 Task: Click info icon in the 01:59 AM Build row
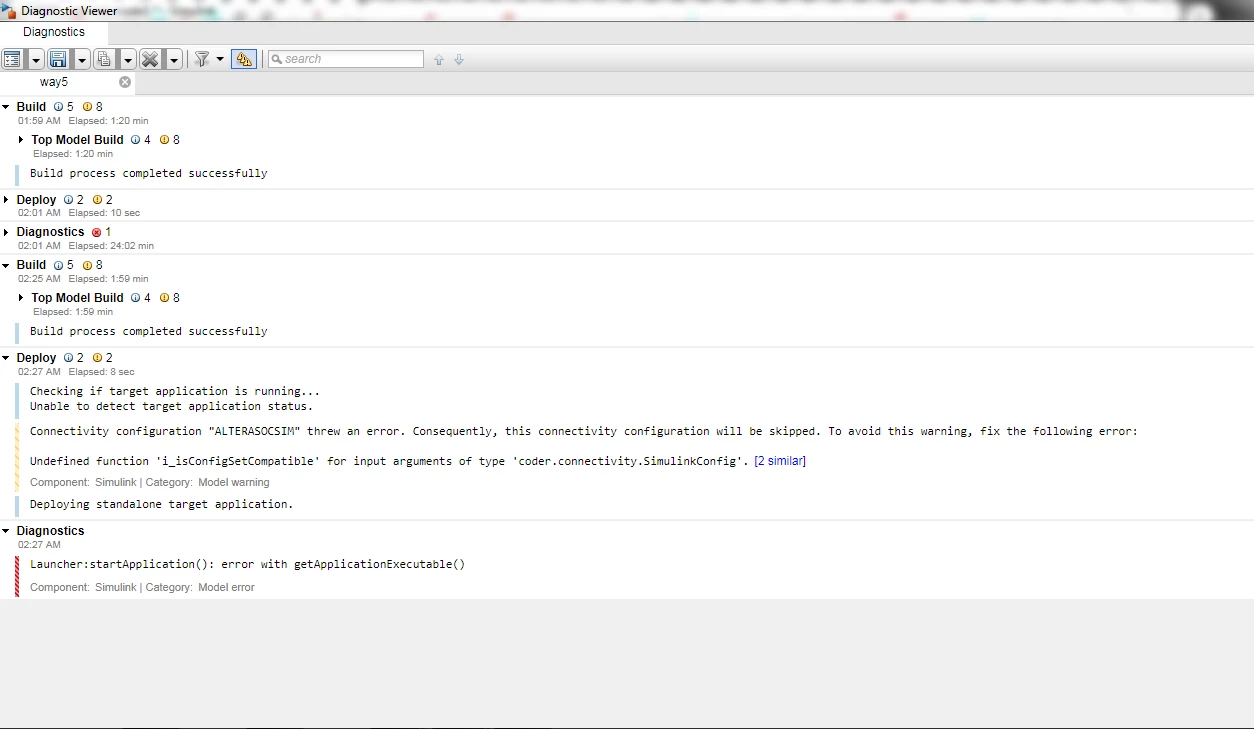[x=58, y=107]
